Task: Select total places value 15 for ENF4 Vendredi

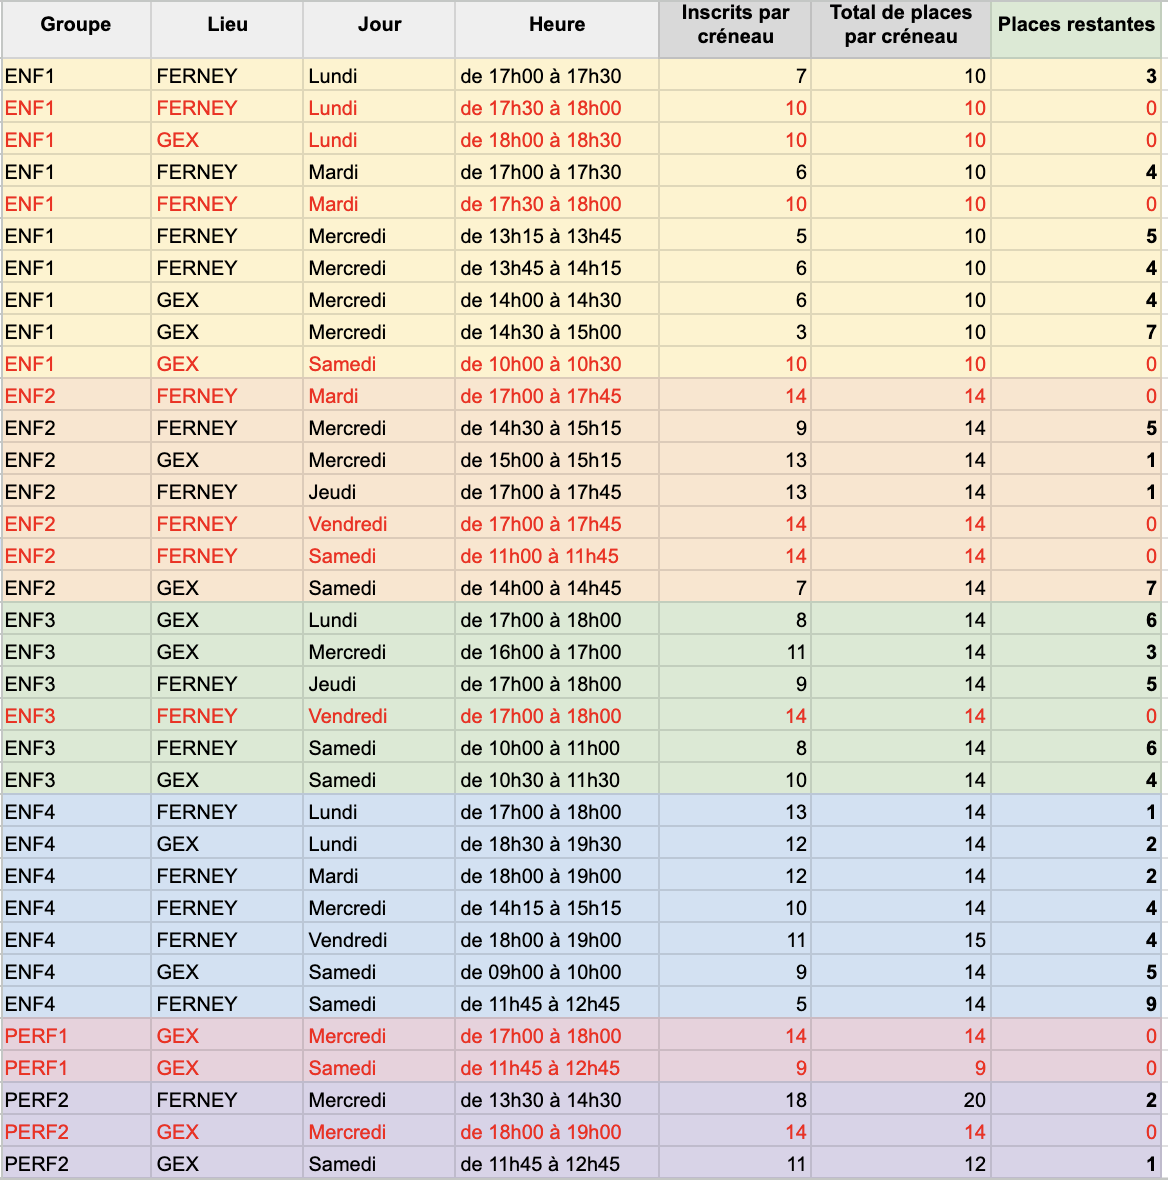Action: click(901, 940)
